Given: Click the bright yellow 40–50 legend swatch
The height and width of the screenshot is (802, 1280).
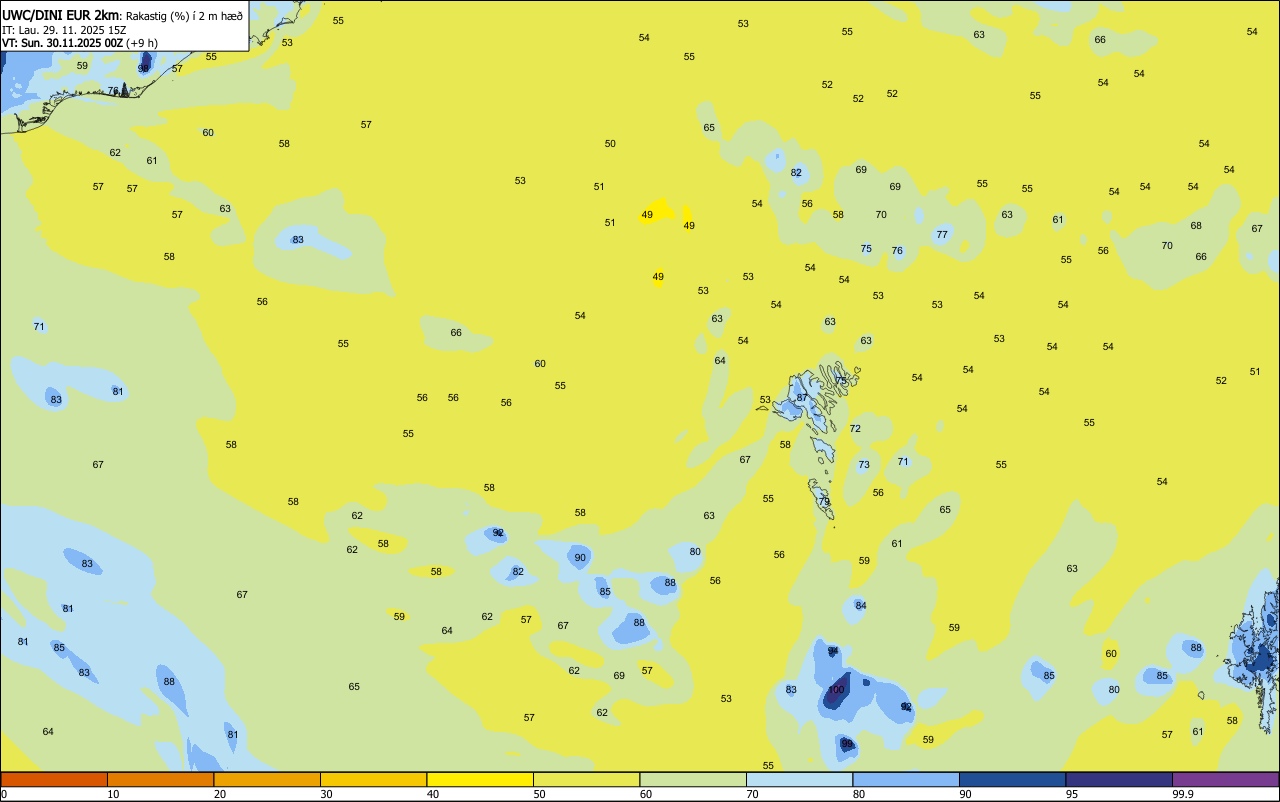Looking at the screenshot, I should click(480, 779).
